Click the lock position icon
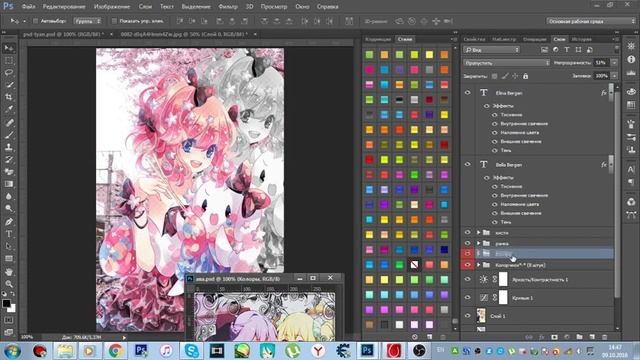This screenshot has height=360, width=640. (516, 76)
